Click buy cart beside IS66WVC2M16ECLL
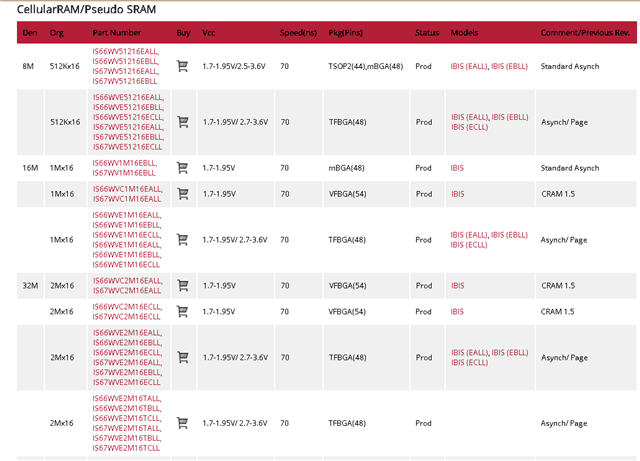 [x=182, y=312]
